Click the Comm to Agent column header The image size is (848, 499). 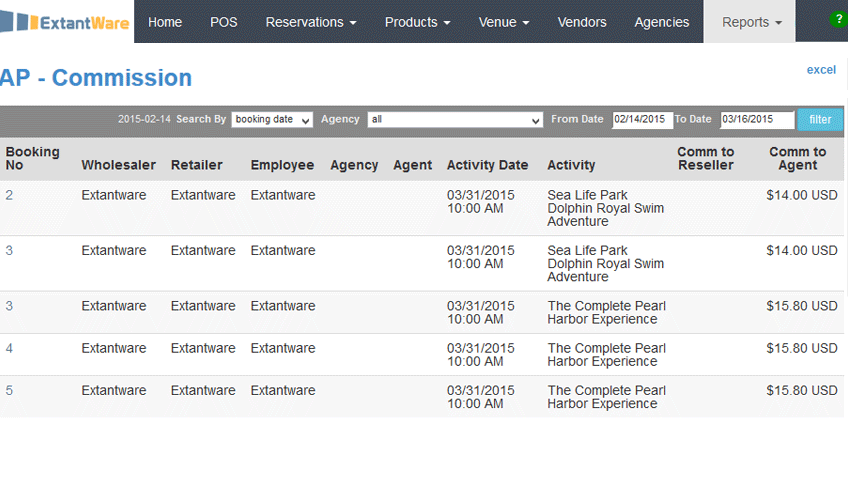pos(798,158)
